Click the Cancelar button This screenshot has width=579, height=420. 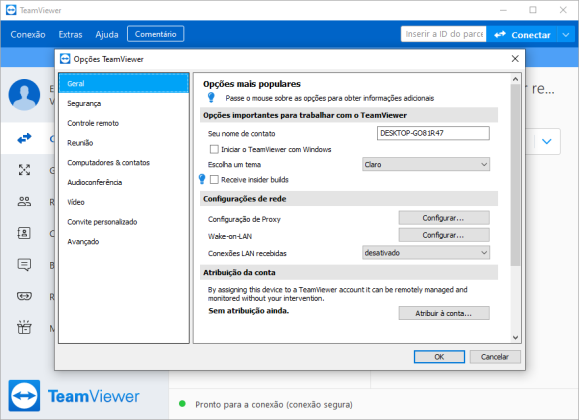(495, 357)
